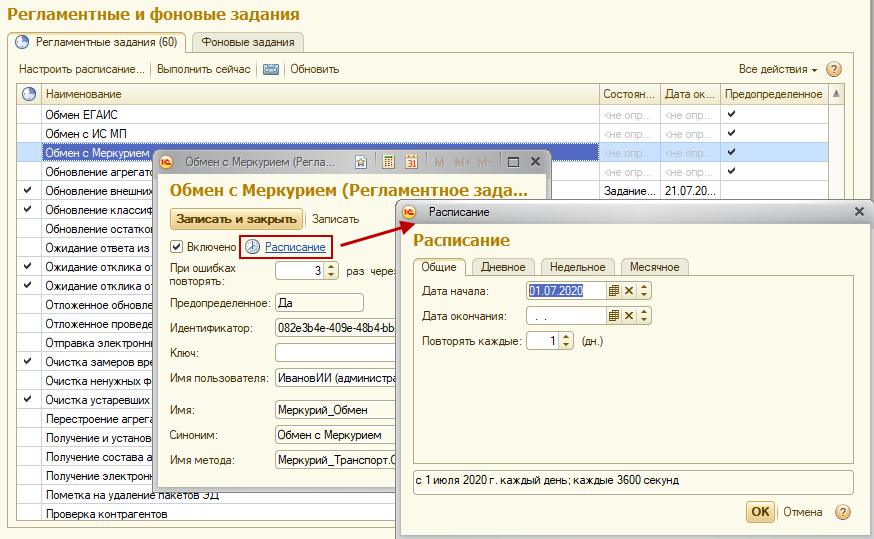This screenshot has width=874, height=539.
Task: Open the Регламентные задания (60) tab
Action: [97, 42]
